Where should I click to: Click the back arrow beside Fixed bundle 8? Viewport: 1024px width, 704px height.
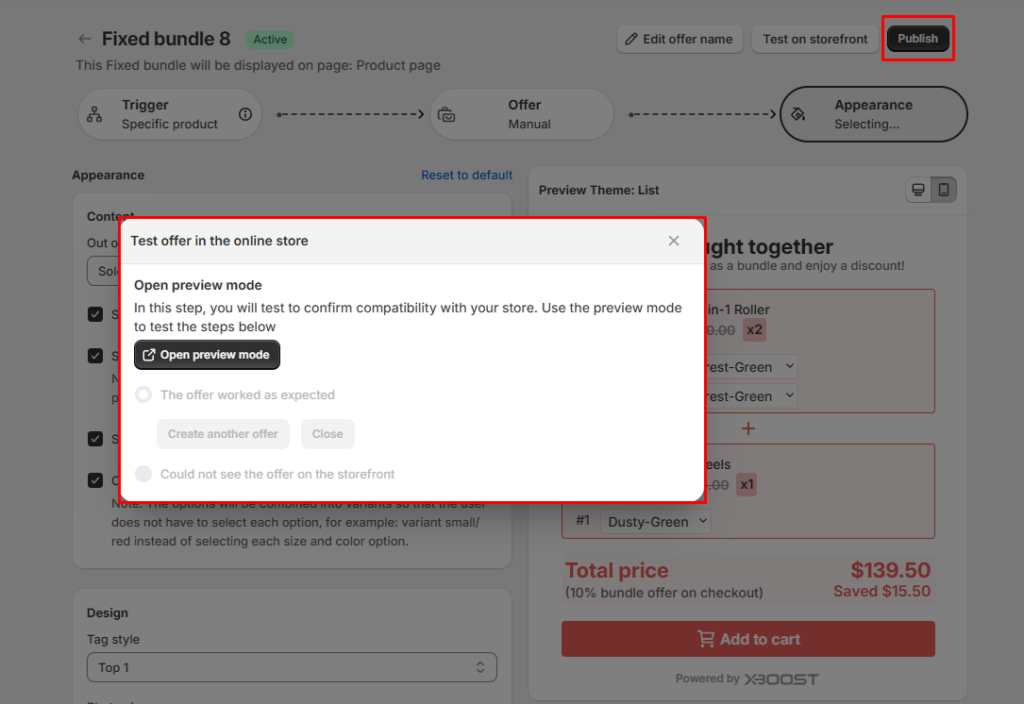pos(84,39)
